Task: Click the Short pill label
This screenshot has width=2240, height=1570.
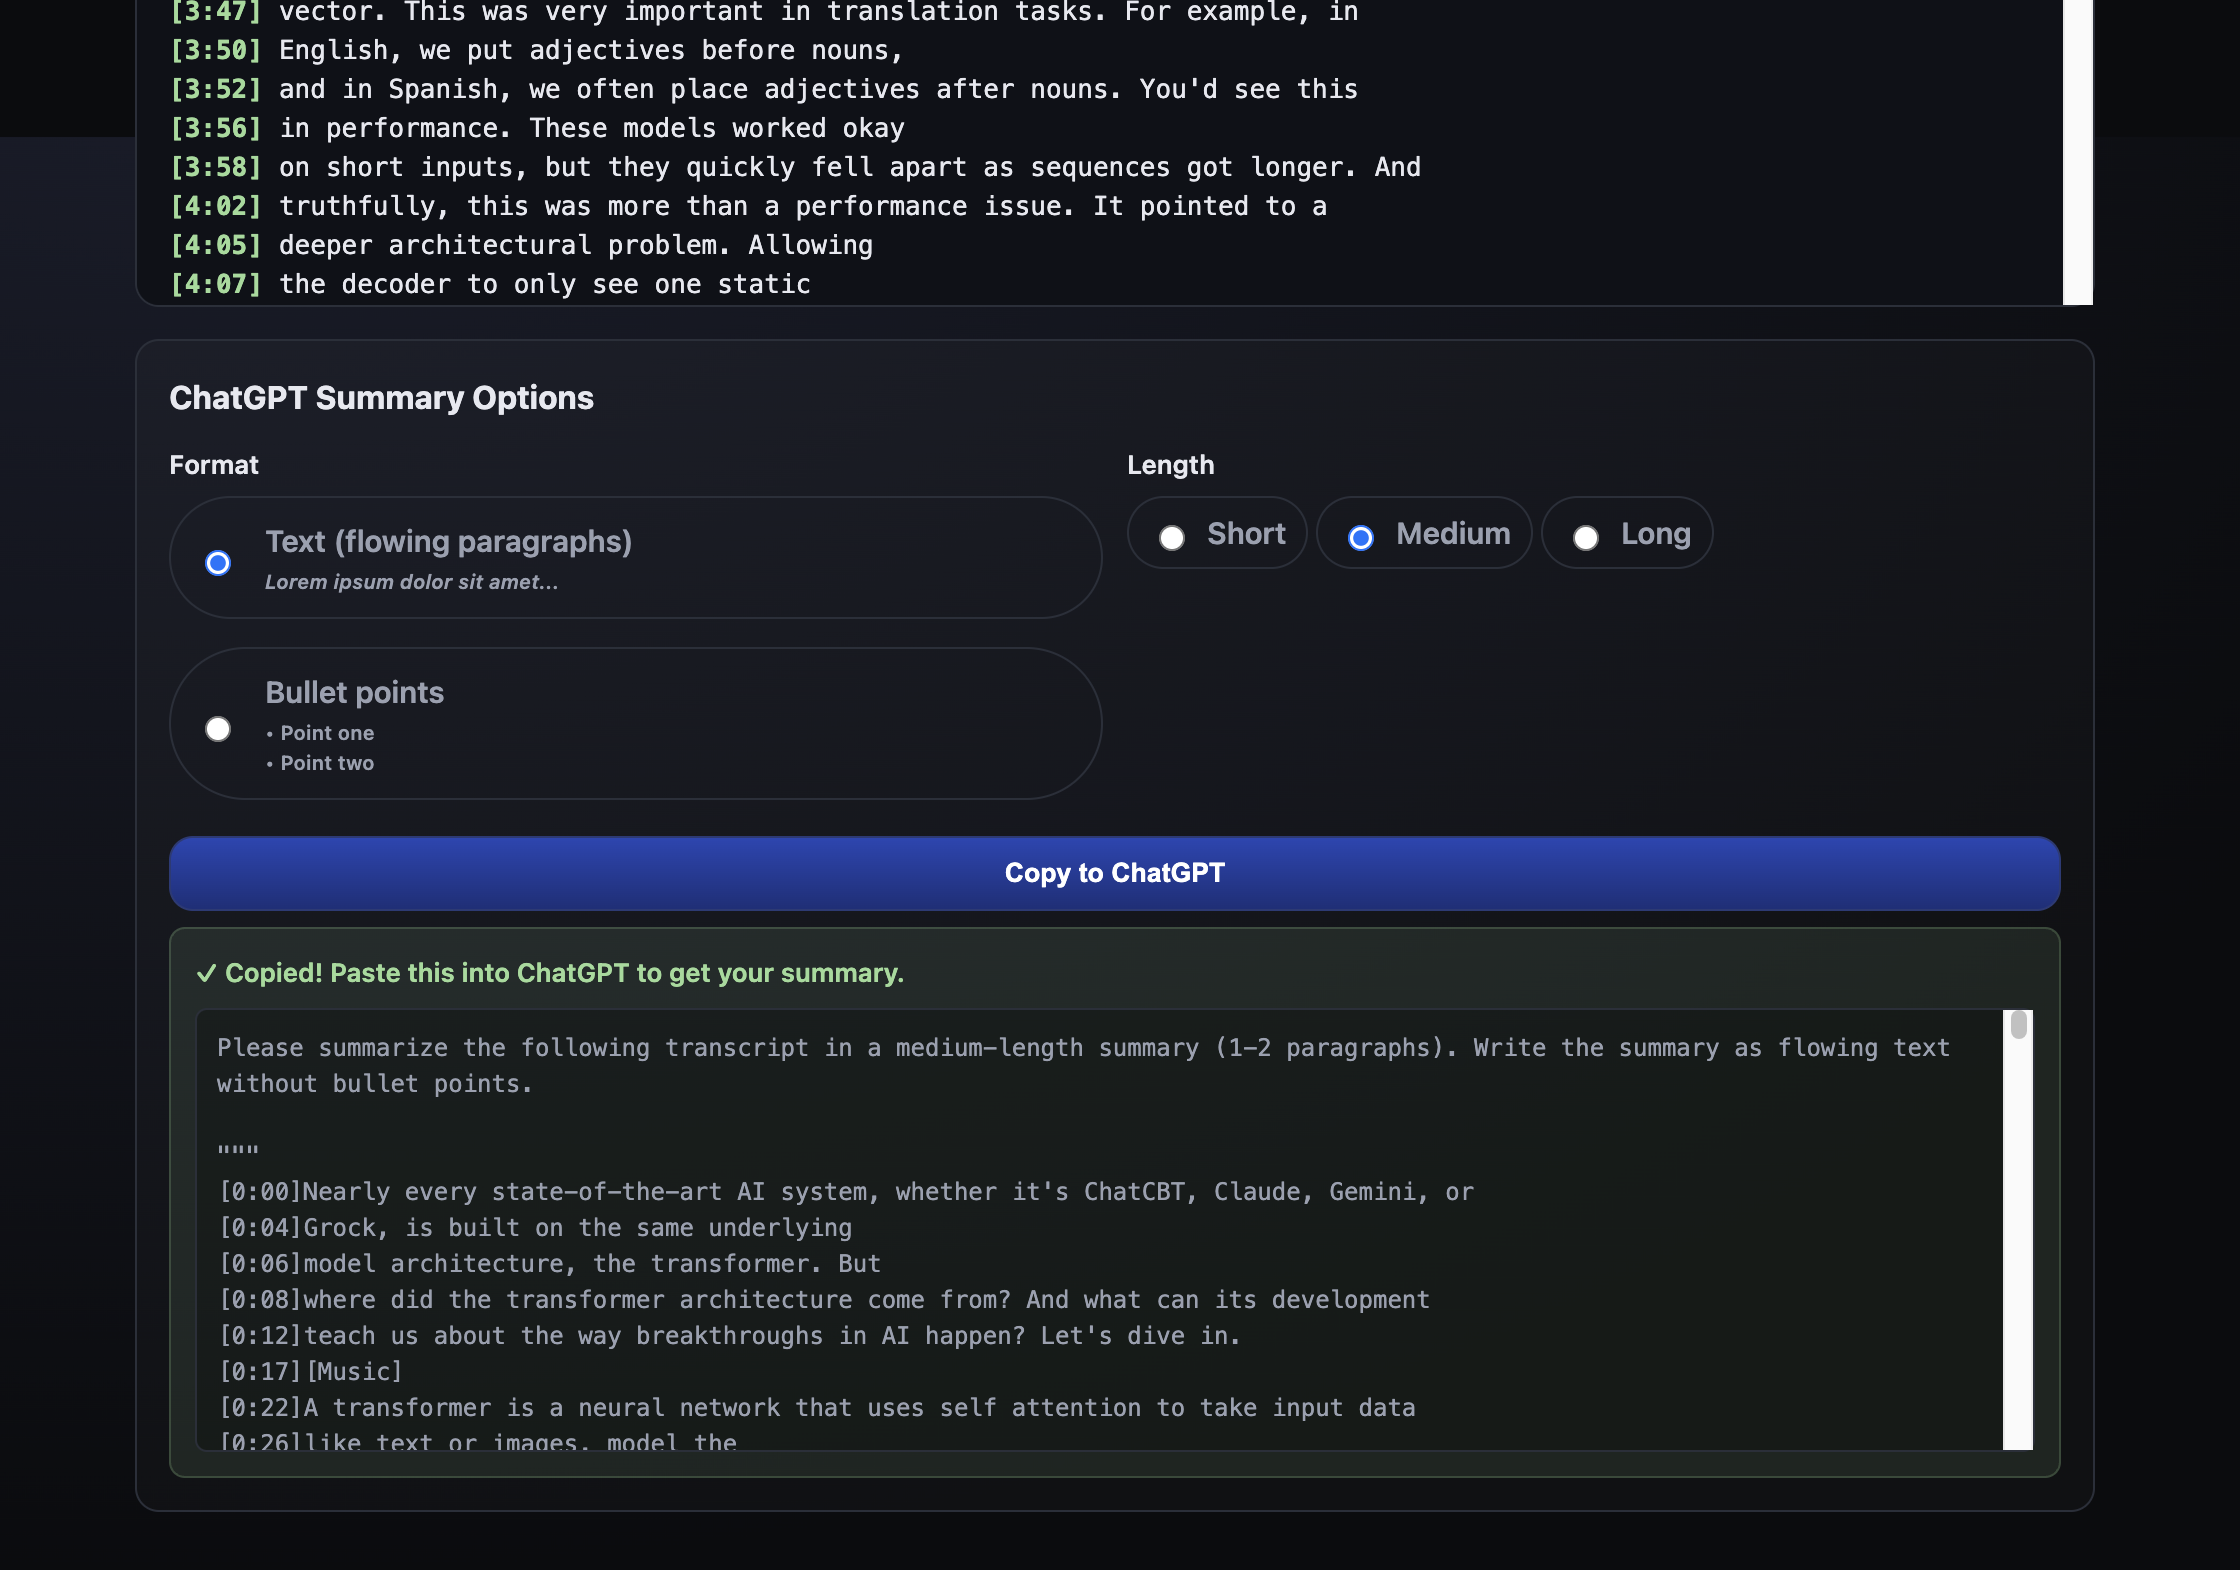Action: pos(1246,534)
